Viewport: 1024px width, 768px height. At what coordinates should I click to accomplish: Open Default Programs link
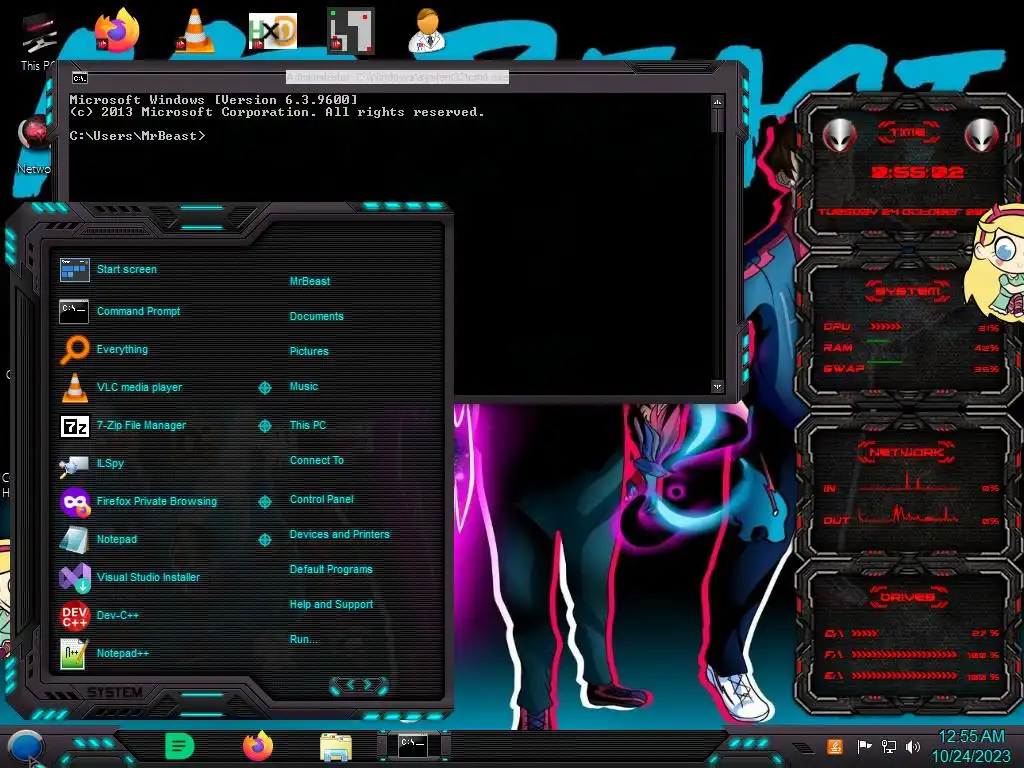(330, 569)
